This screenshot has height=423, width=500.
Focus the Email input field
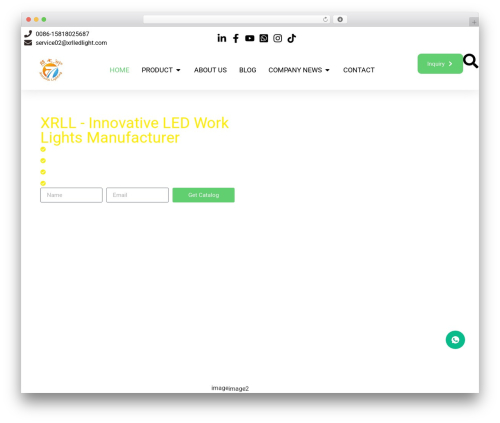[x=137, y=195]
